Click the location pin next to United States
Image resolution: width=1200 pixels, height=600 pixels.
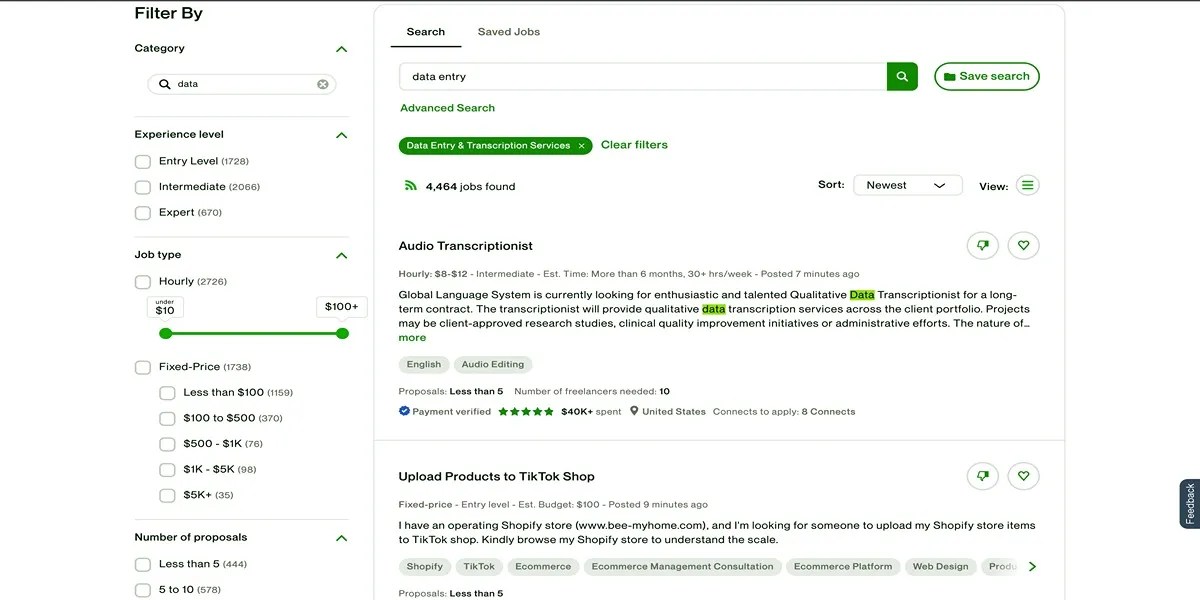(634, 410)
